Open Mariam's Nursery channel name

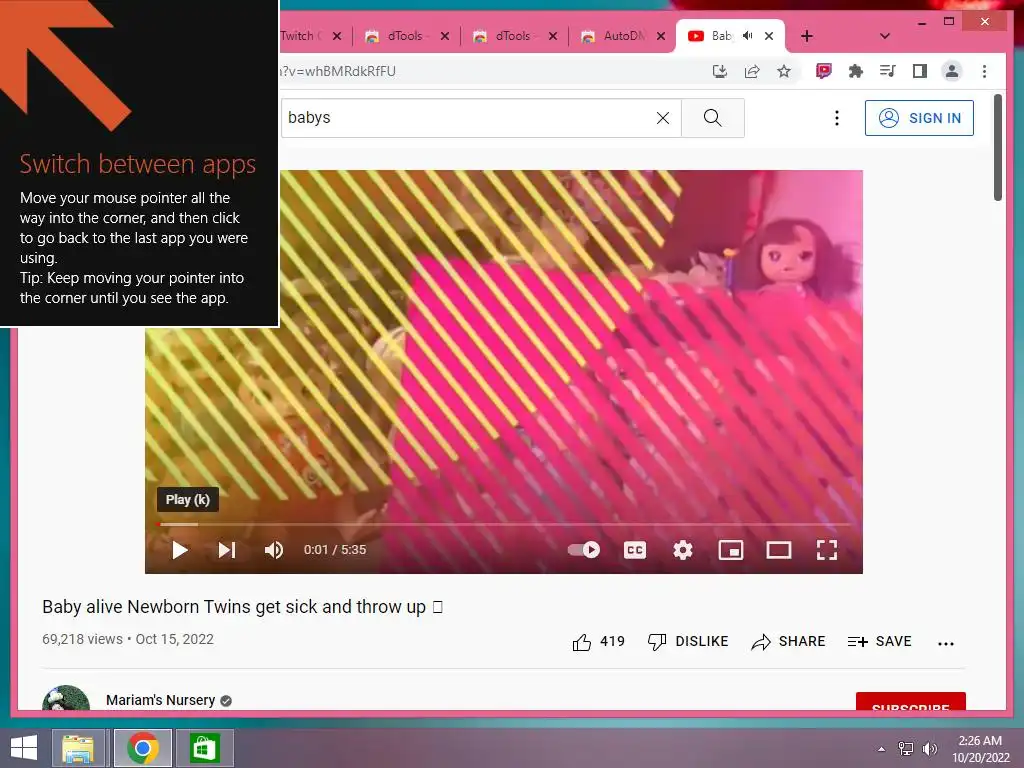pos(161,700)
